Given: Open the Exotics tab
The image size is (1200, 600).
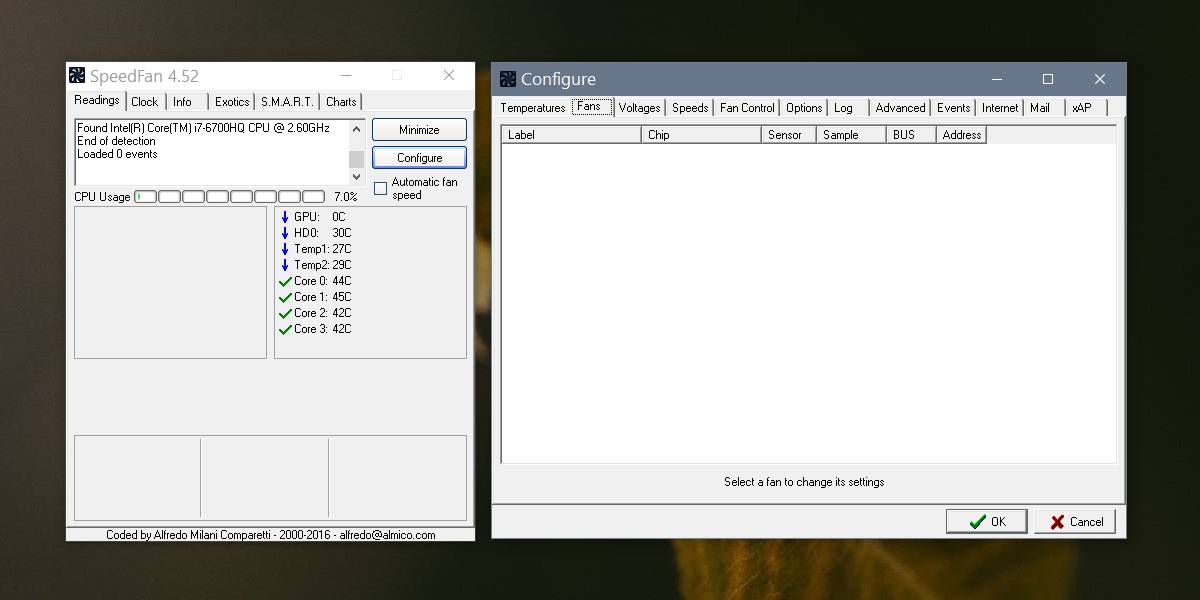Looking at the screenshot, I should (x=232, y=102).
